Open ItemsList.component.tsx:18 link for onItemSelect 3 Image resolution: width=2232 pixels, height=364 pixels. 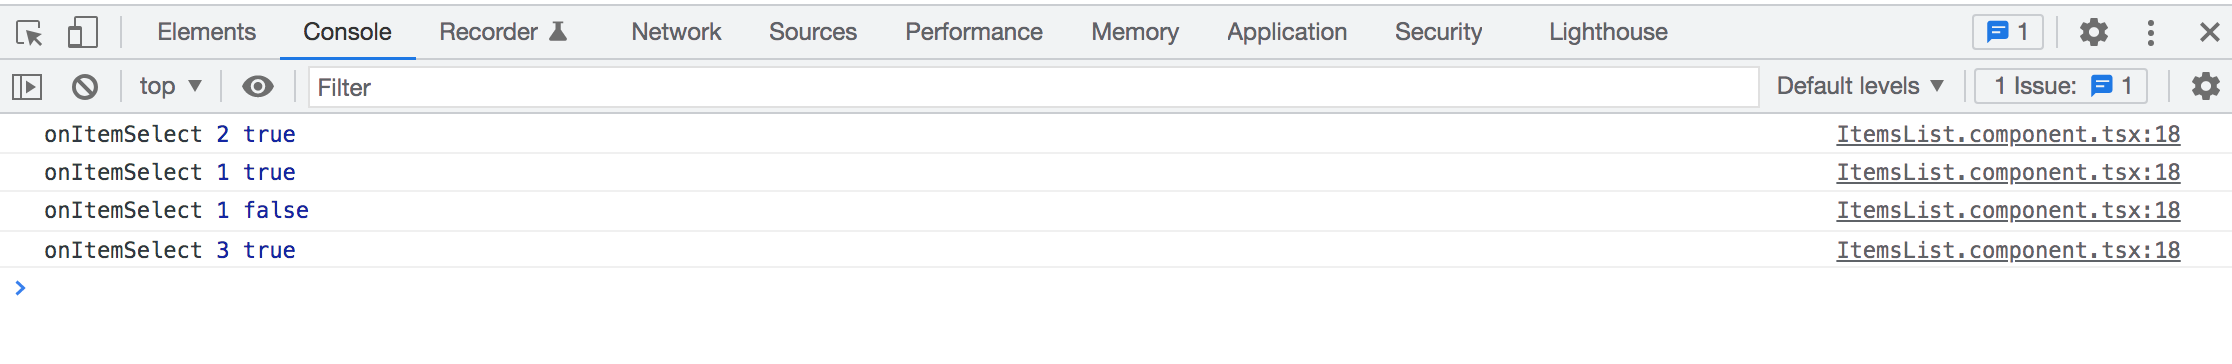coord(2008,250)
